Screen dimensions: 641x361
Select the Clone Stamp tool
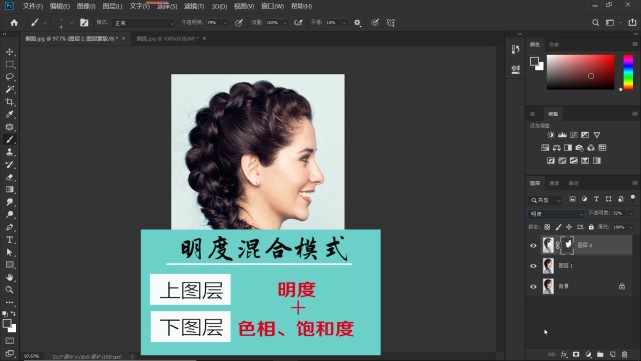(9, 152)
